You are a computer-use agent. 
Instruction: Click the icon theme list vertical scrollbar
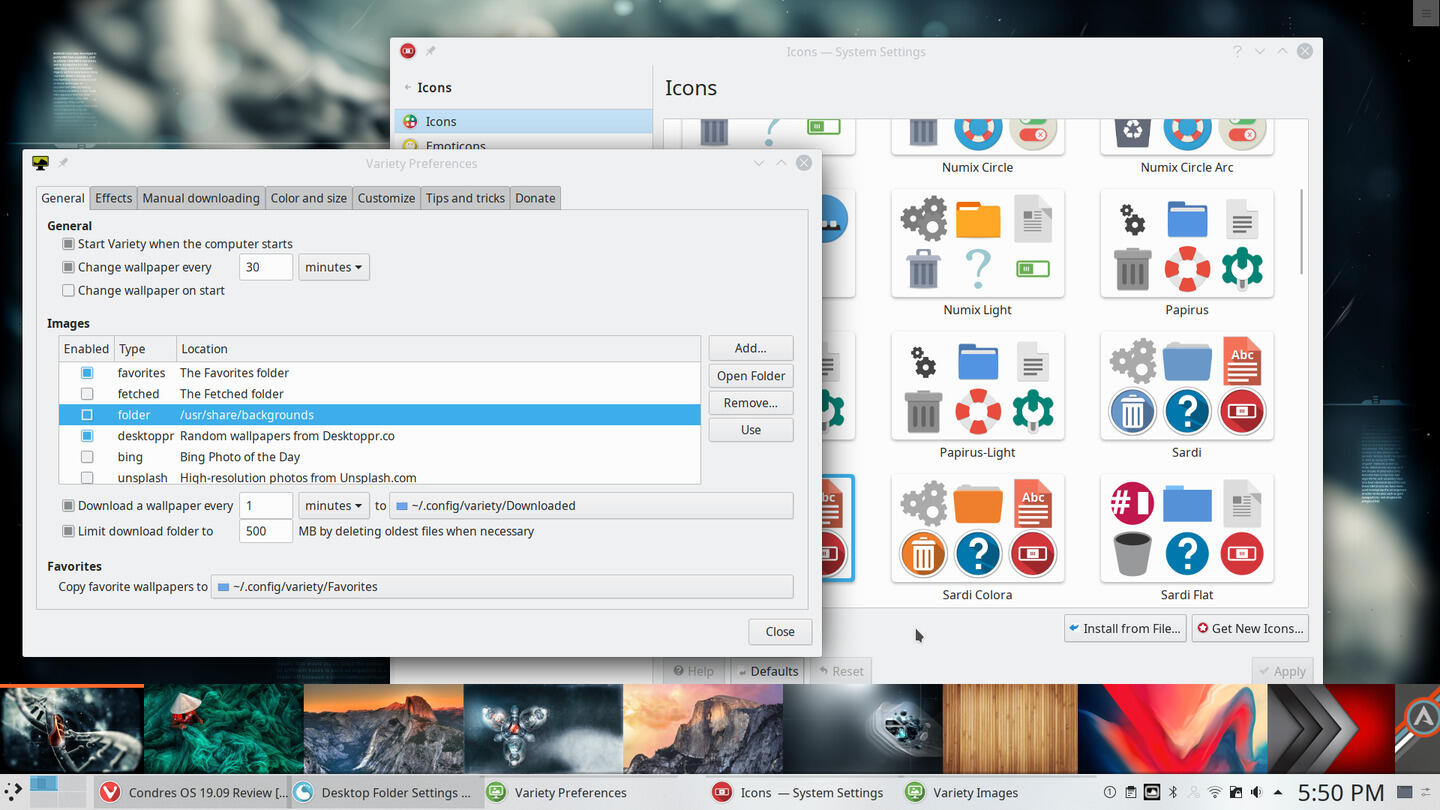point(1302,231)
